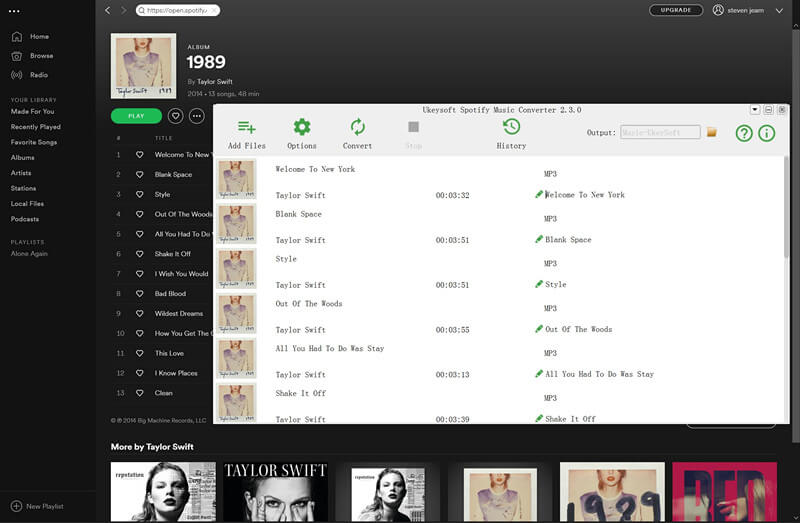The image size is (800, 523).
Task: Select the track I Wish You Would
Action: [x=182, y=273]
